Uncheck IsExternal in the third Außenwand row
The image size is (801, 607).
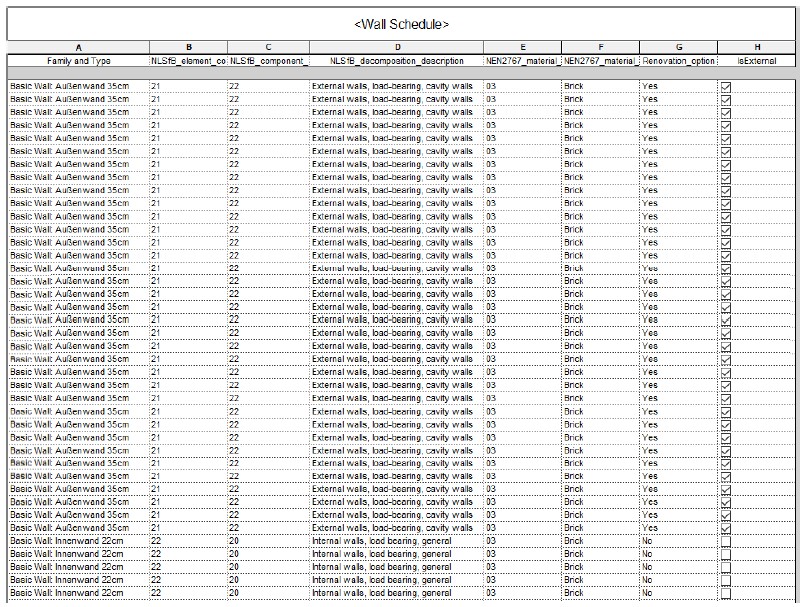[x=725, y=113]
